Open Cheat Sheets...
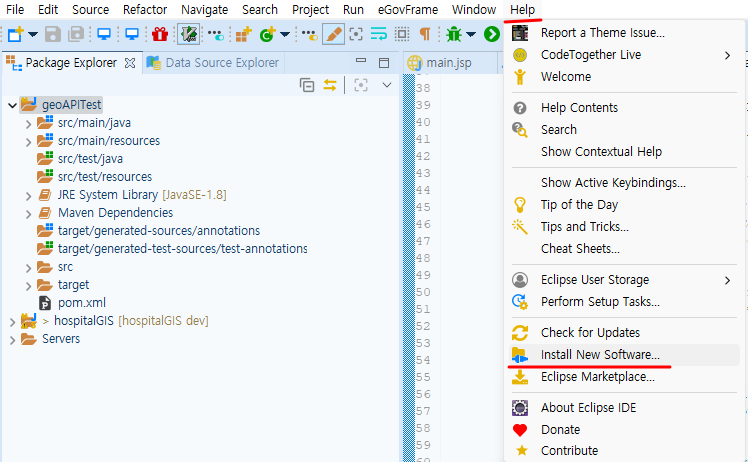The image size is (748, 462). click(x=624, y=249)
